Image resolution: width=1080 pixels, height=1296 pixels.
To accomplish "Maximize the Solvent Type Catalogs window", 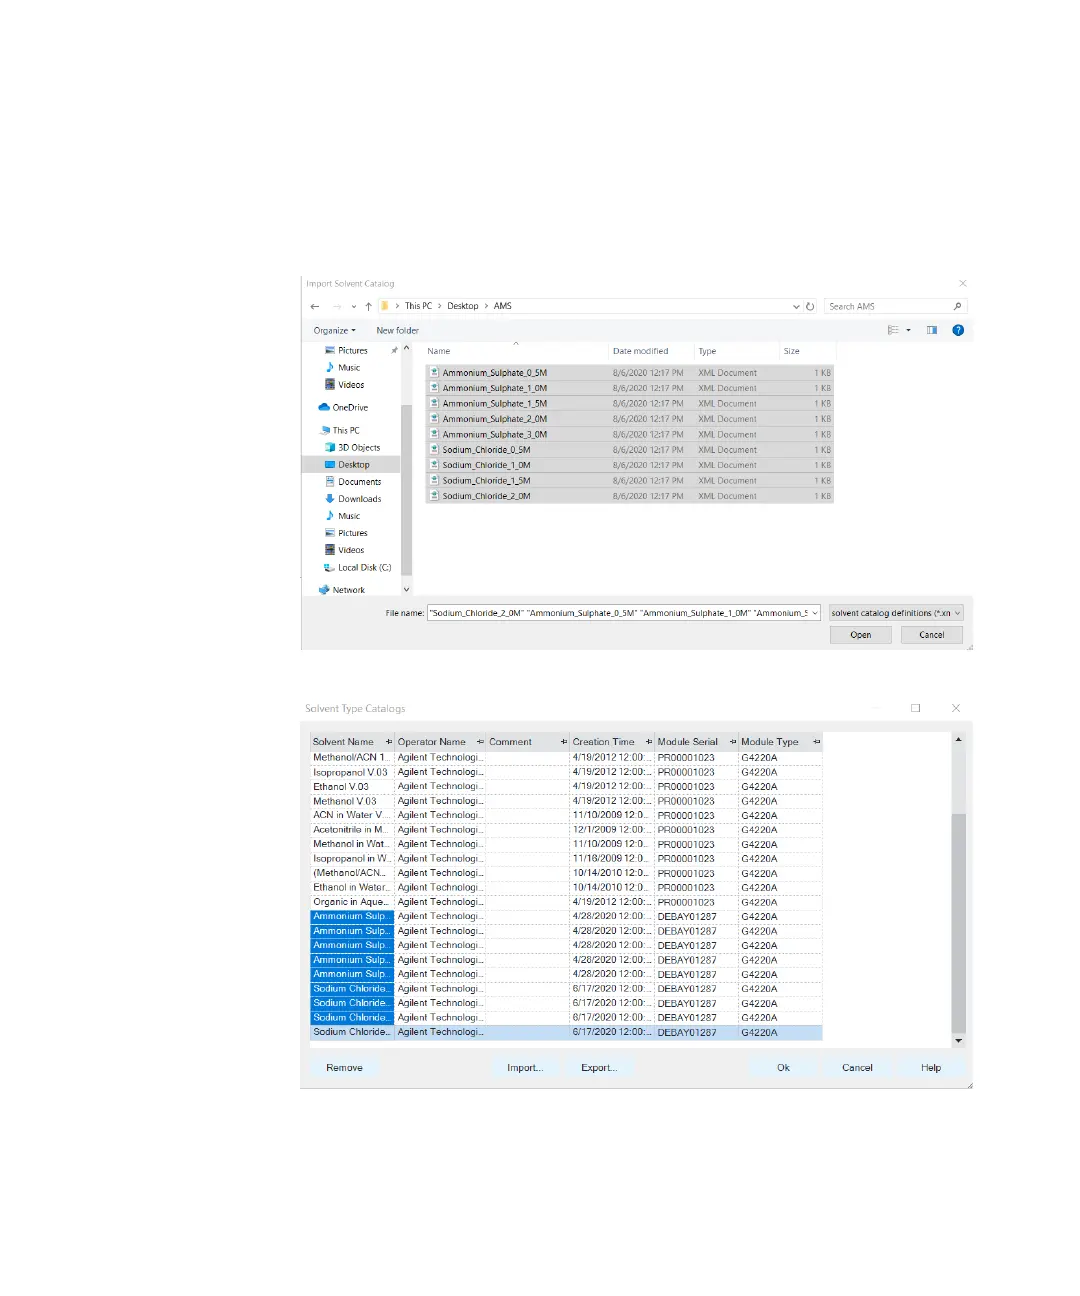I will tap(915, 708).
